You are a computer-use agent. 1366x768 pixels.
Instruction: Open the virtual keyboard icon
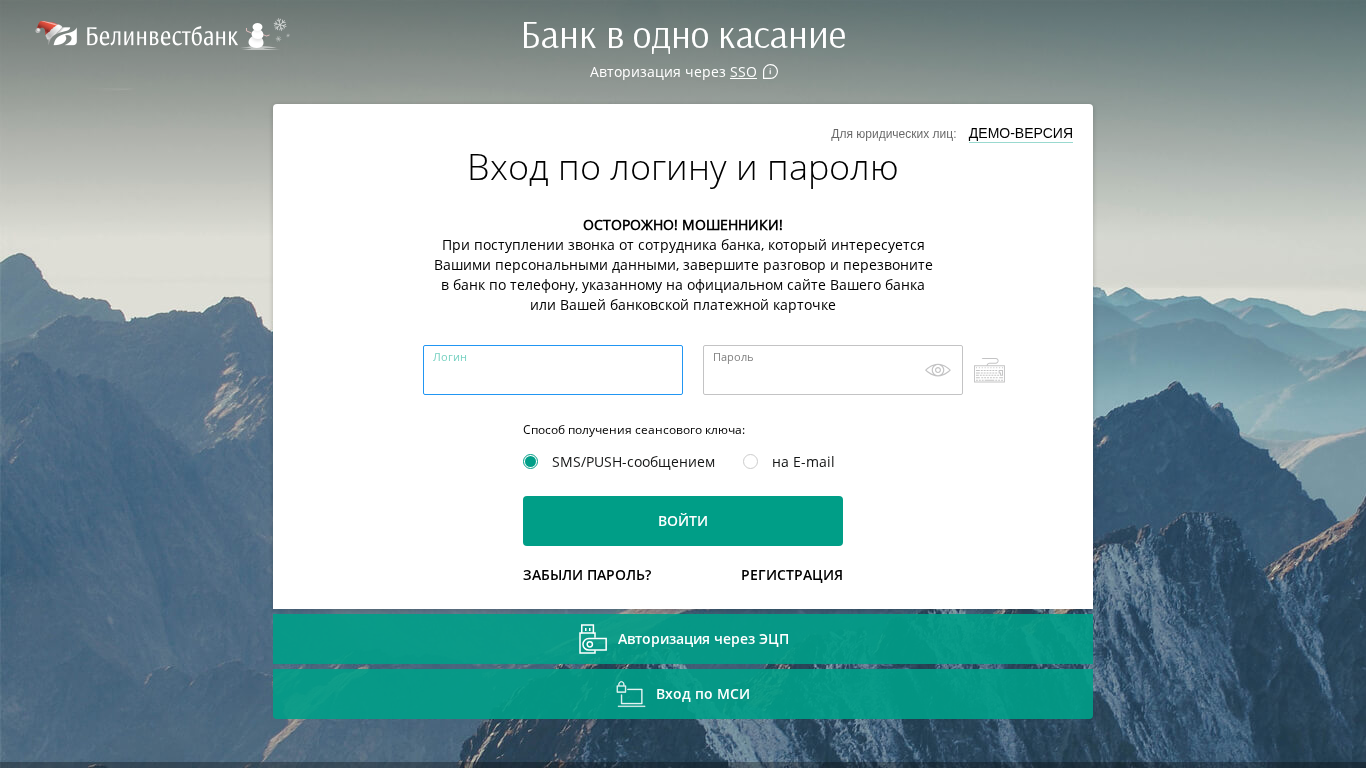pyautogui.click(x=989, y=370)
